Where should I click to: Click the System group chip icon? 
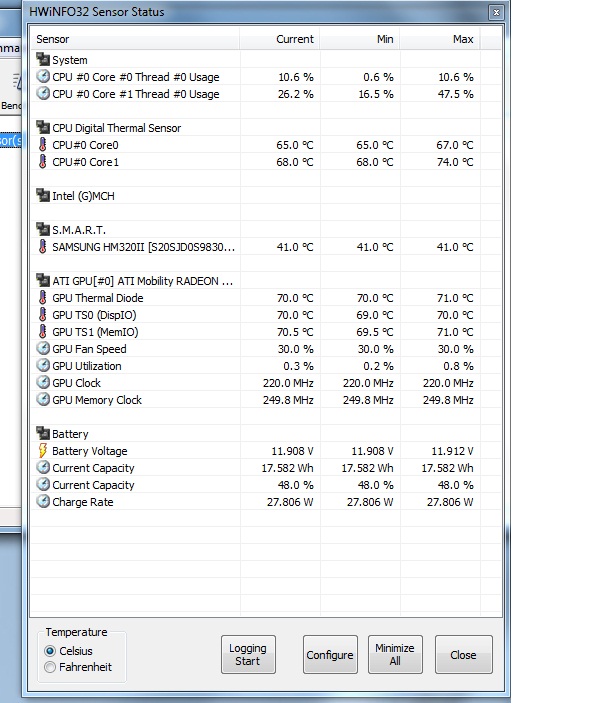click(x=43, y=60)
